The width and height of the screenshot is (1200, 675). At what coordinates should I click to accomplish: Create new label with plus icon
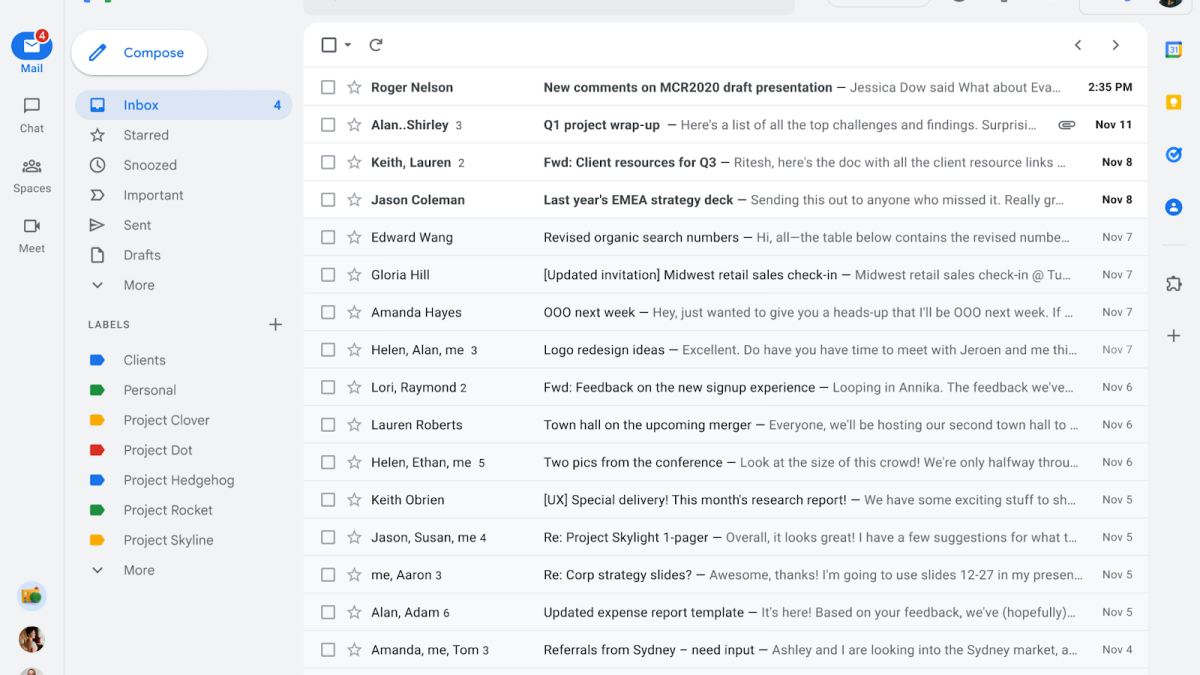(276, 324)
